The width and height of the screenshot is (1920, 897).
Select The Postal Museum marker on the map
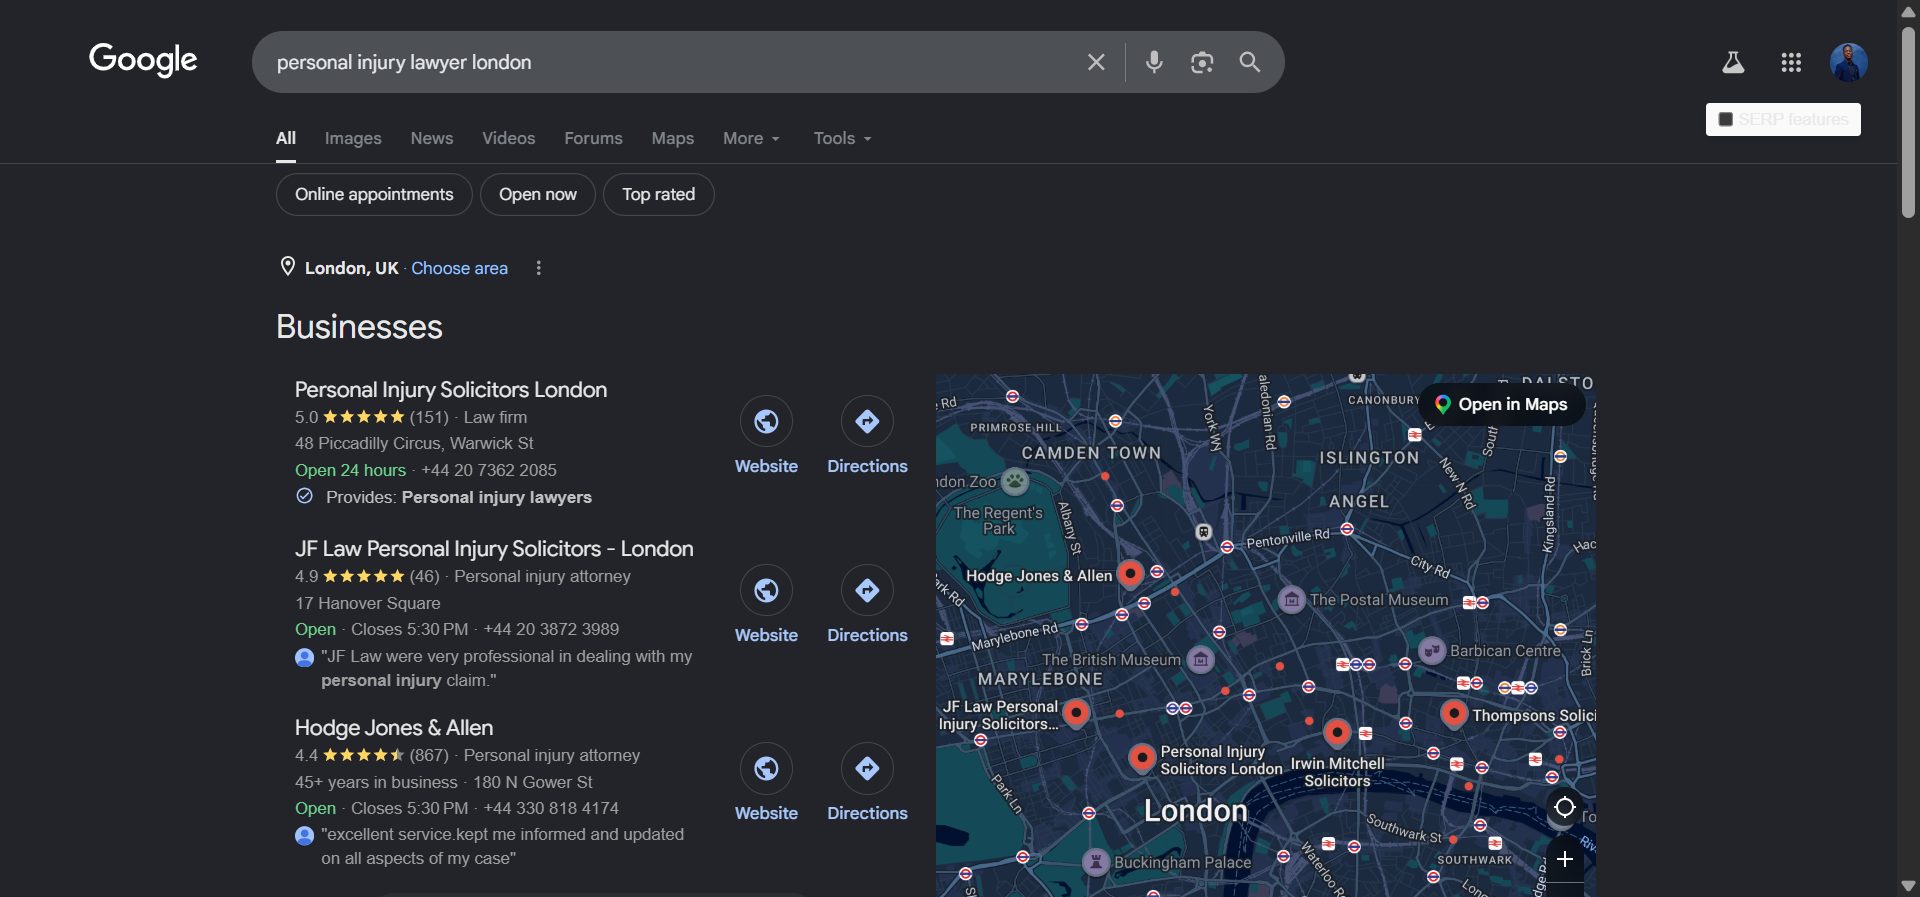click(1292, 599)
